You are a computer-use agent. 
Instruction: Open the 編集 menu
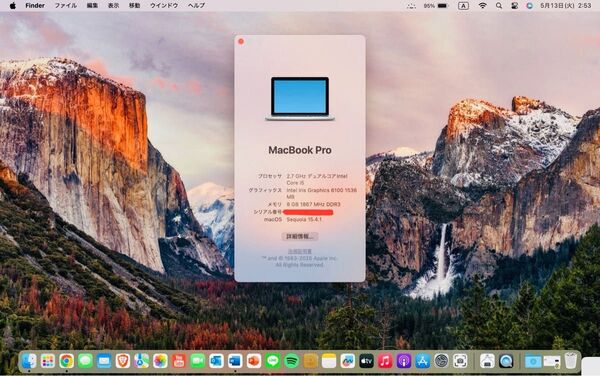point(92,6)
